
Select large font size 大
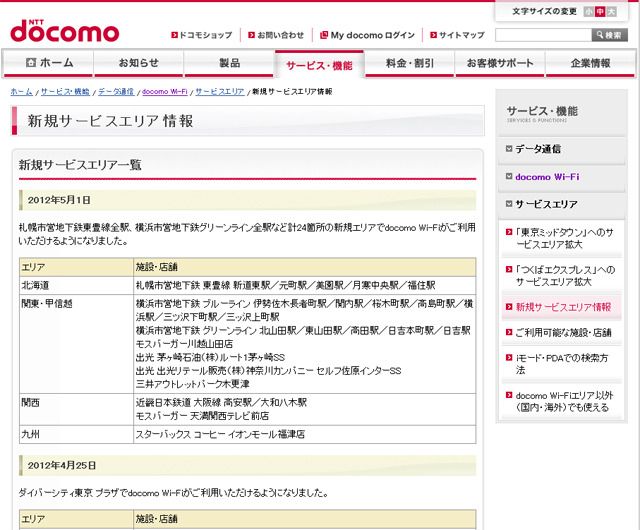click(611, 12)
